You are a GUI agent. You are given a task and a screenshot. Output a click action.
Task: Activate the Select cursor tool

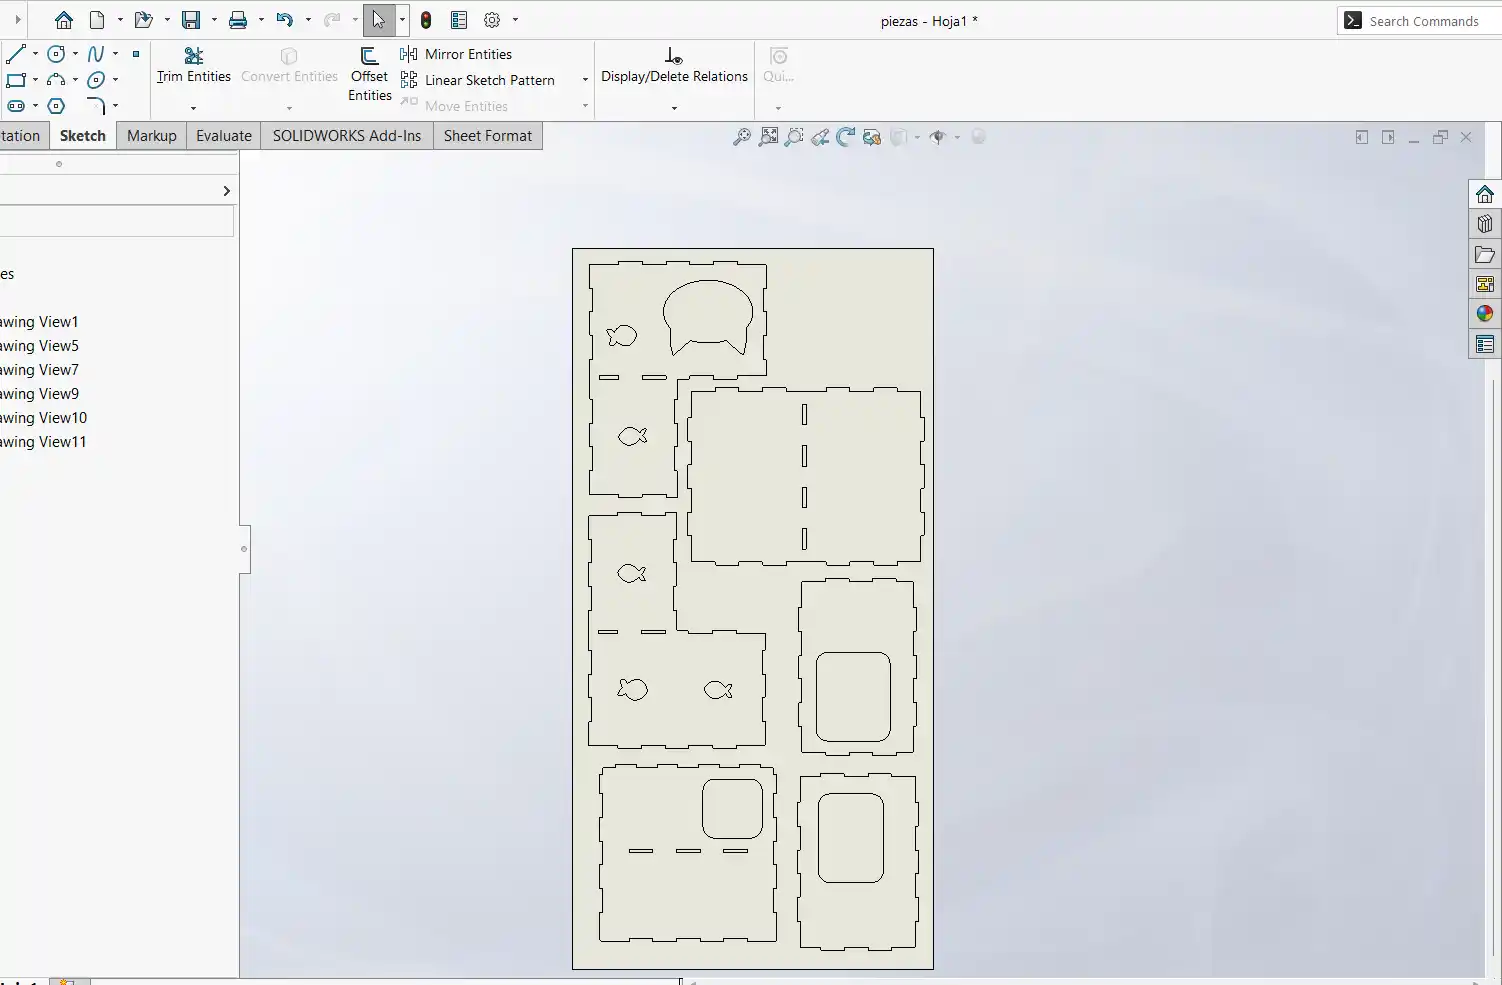click(379, 20)
